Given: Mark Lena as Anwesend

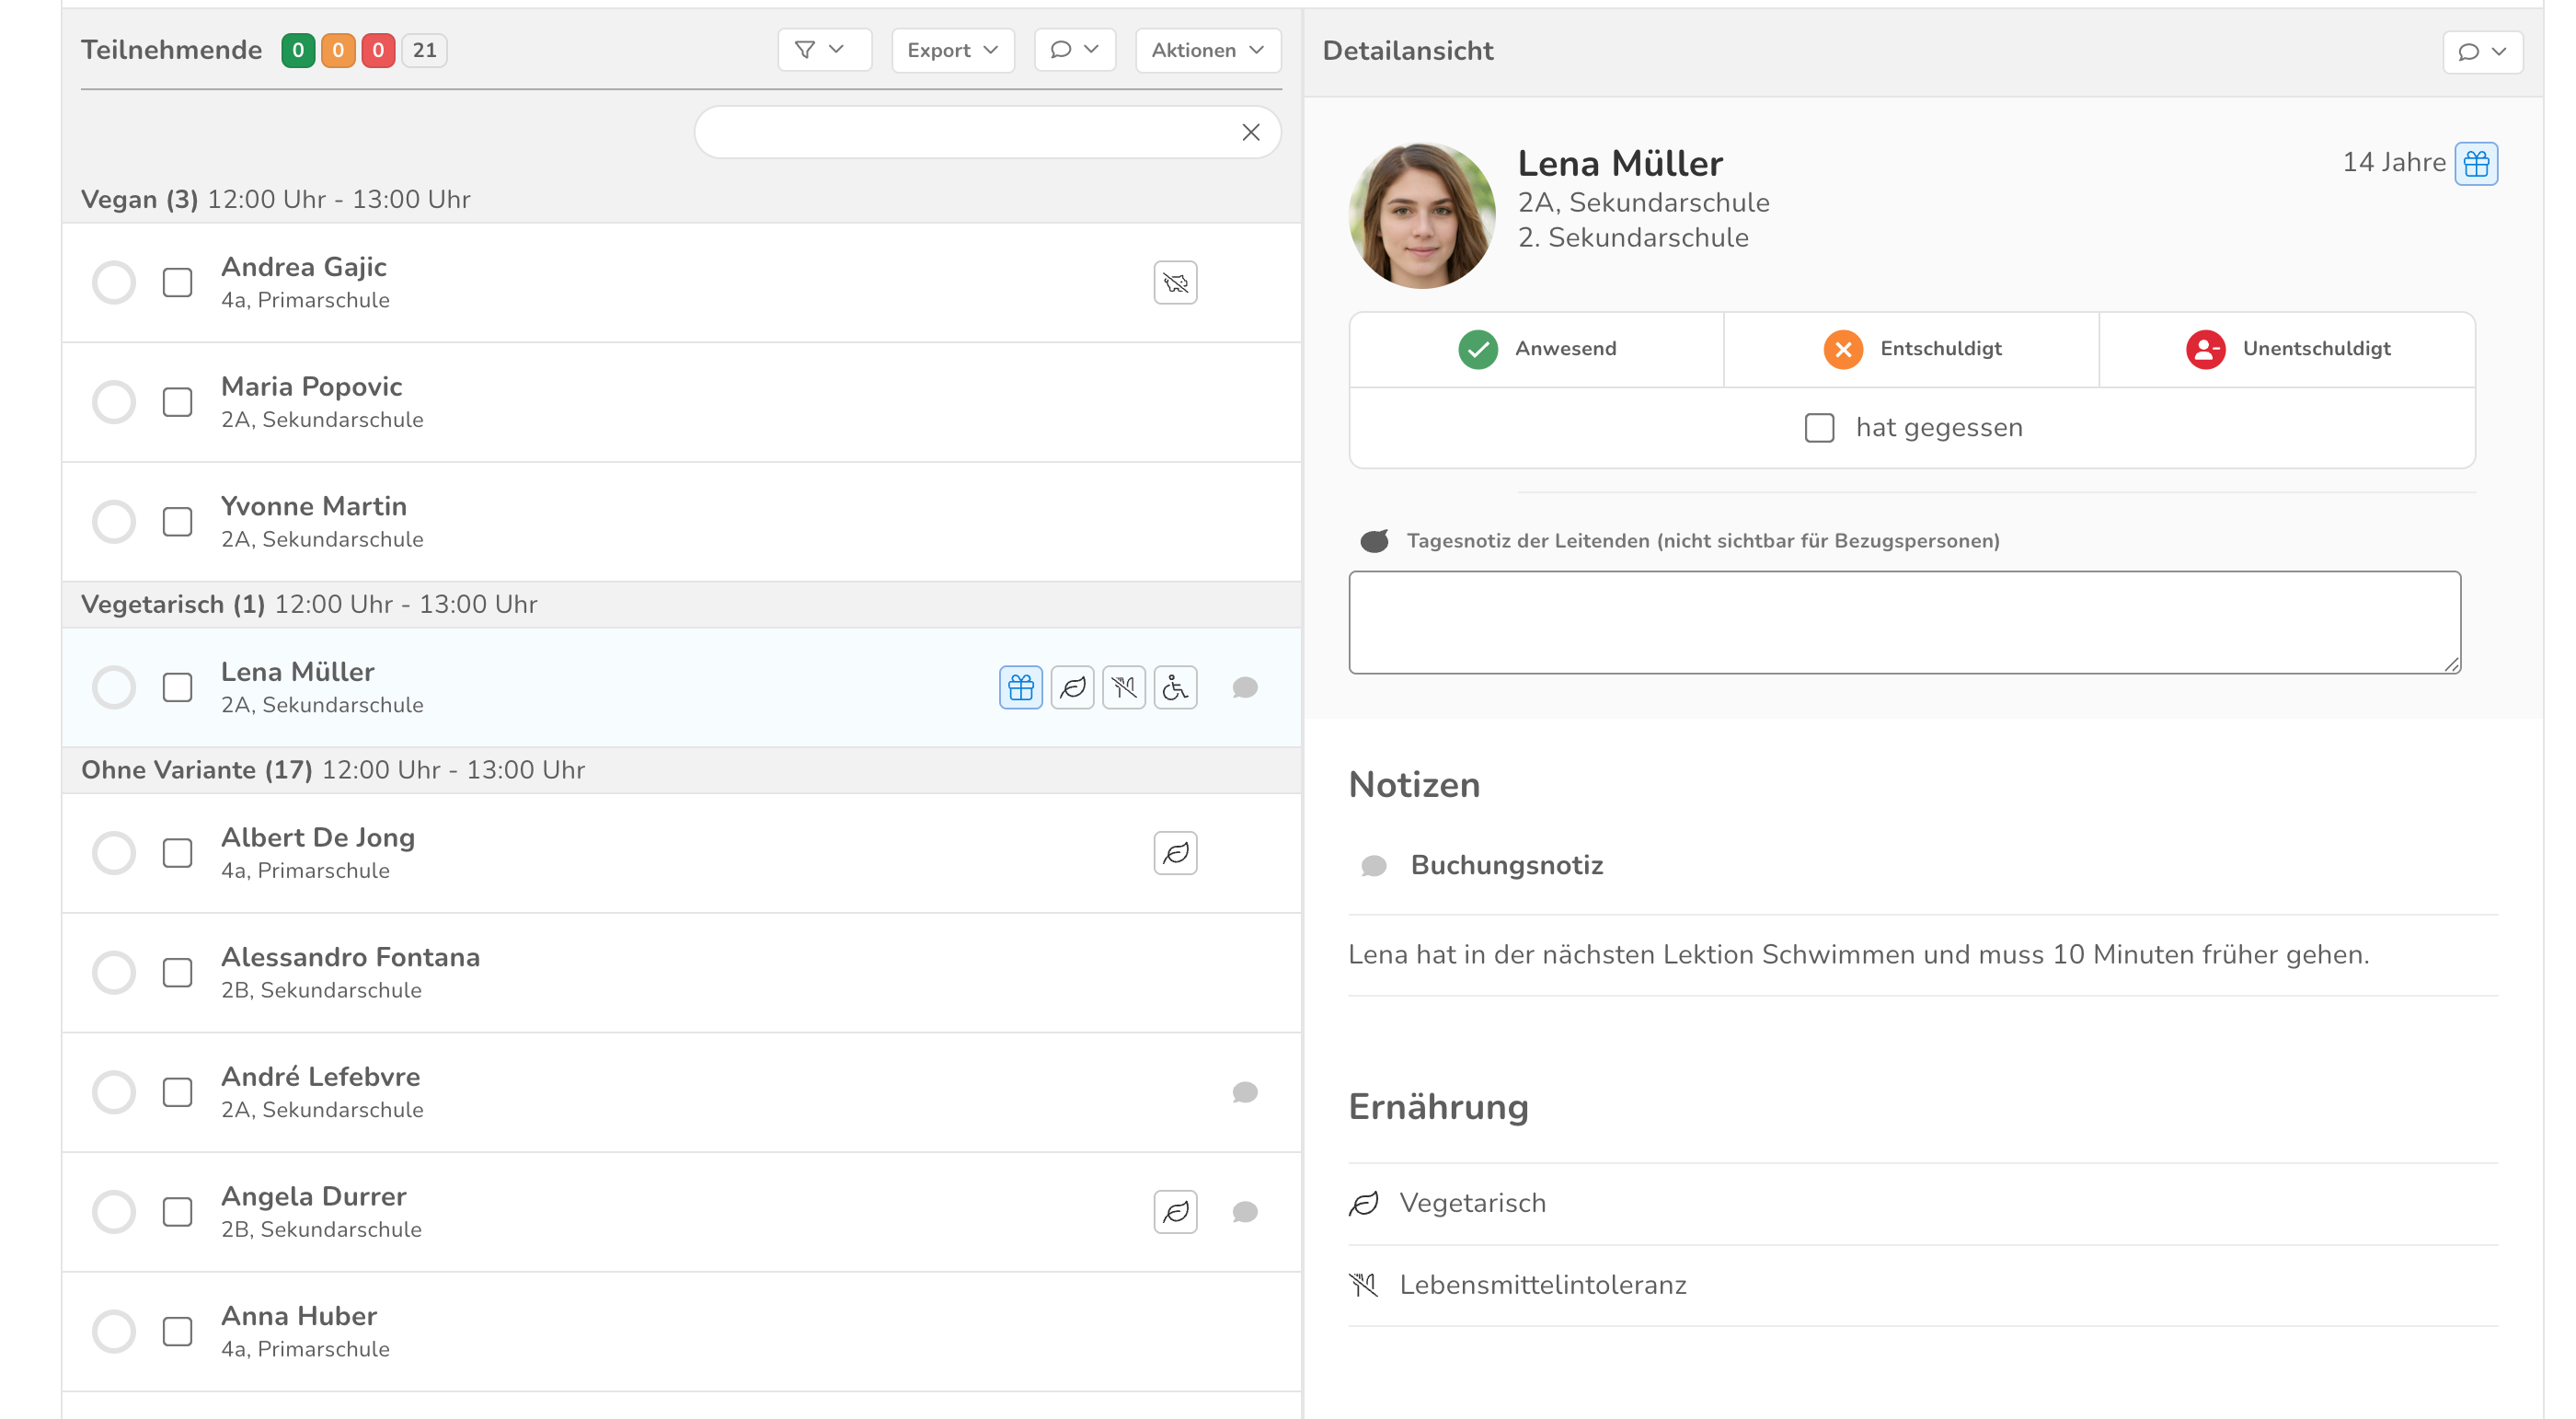Looking at the screenshot, I should (x=1536, y=349).
